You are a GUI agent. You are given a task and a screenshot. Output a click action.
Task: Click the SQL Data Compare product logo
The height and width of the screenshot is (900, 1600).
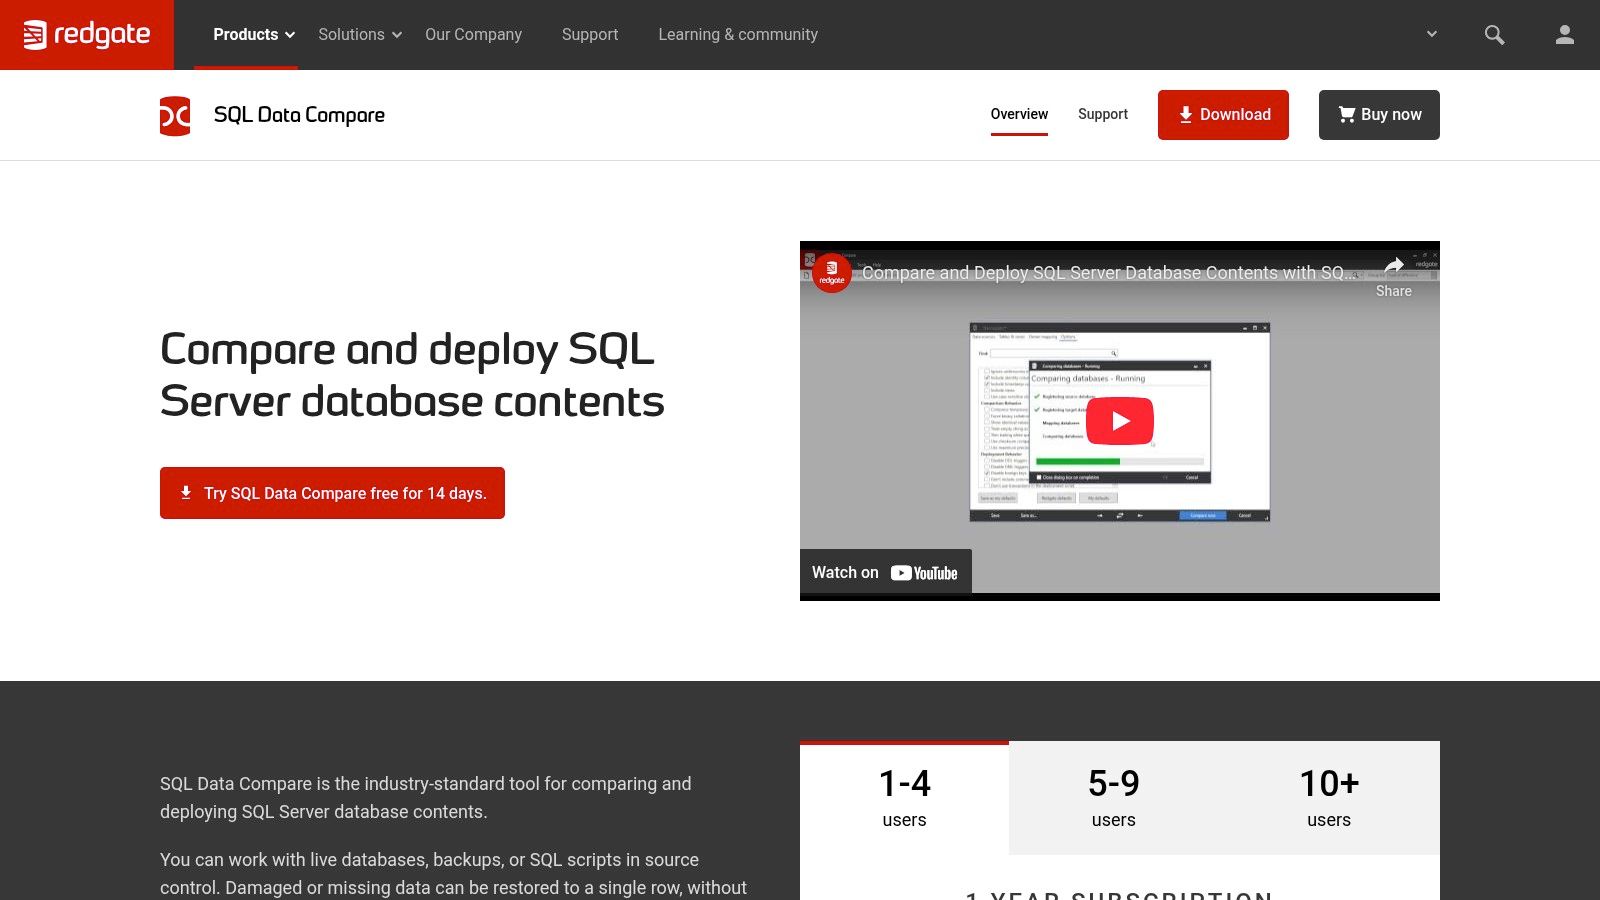pos(176,114)
